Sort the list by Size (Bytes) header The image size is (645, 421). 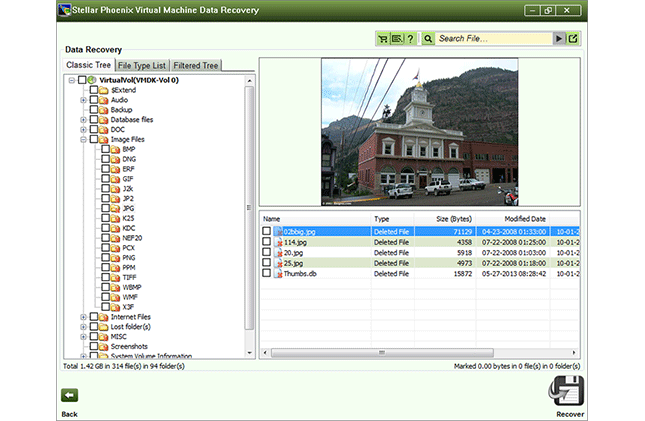455,218
